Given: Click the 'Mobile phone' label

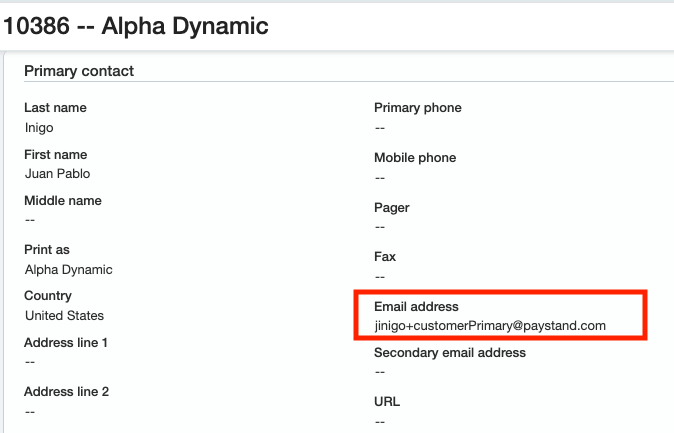Looking at the screenshot, I should [415, 158].
